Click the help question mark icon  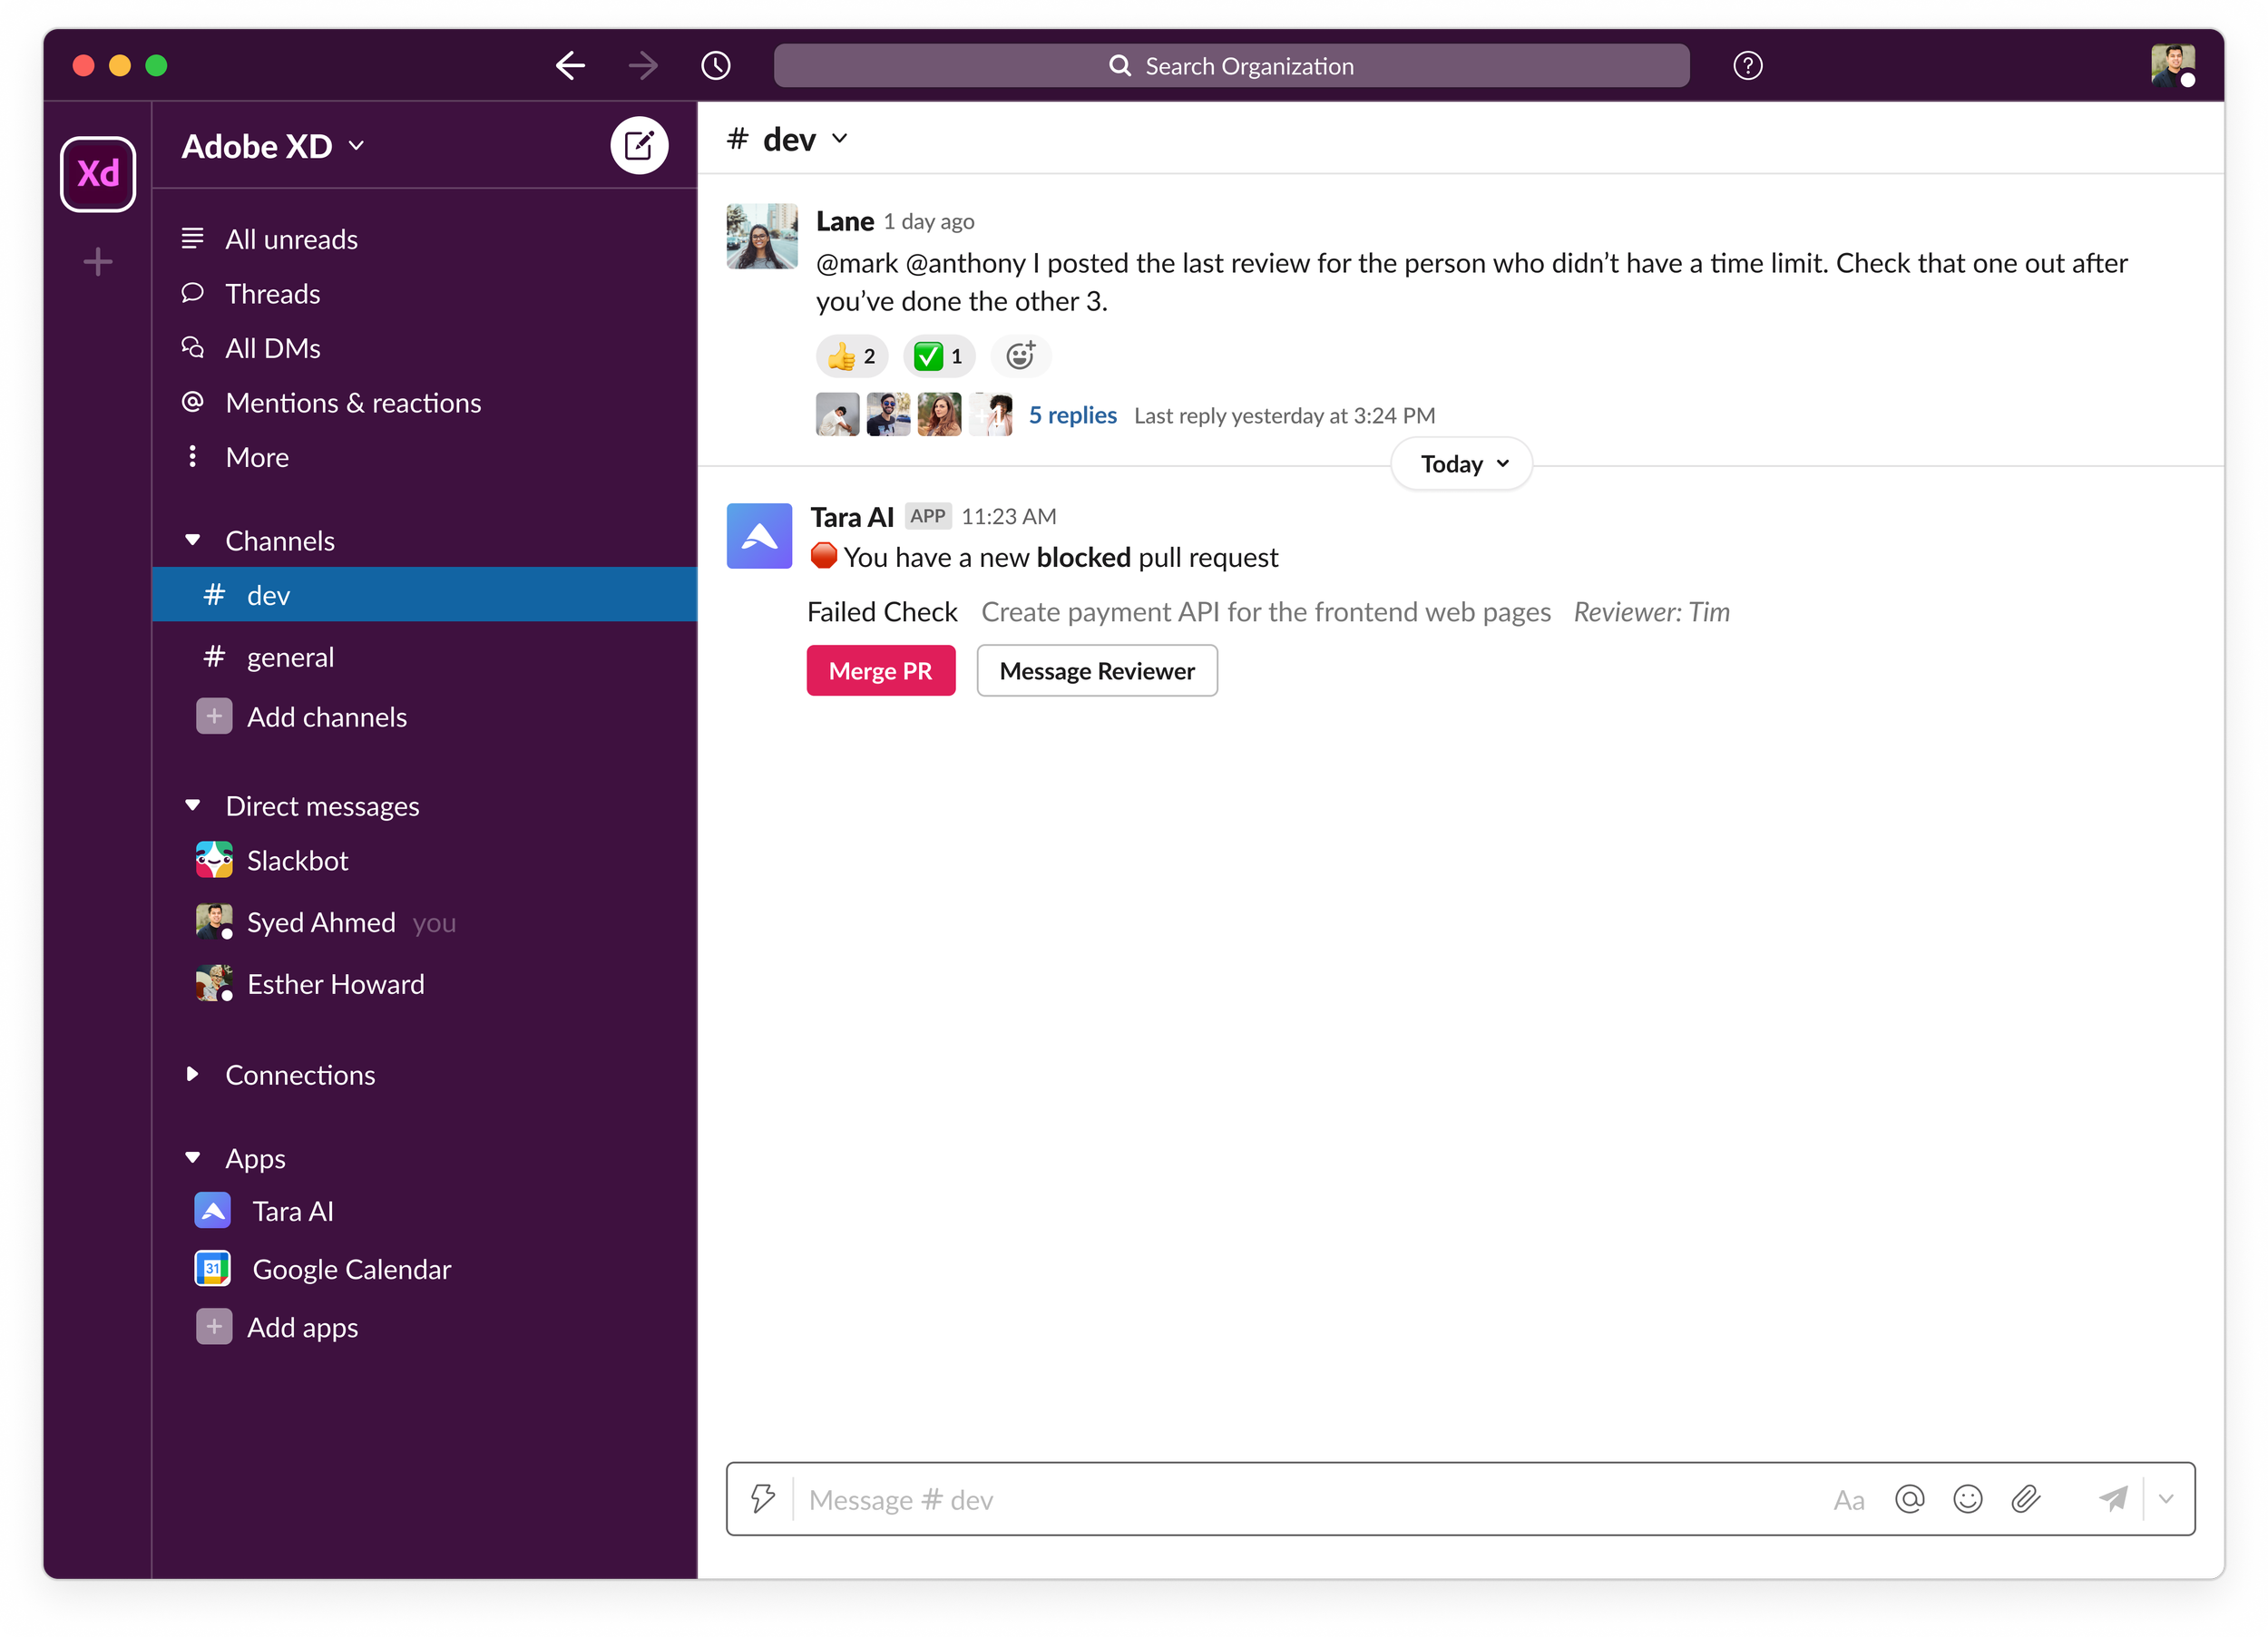pyautogui.click(x=1747, y=65)
